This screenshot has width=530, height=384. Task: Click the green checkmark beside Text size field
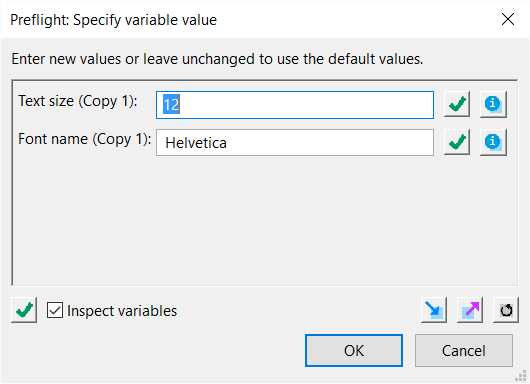[x=457, y=104]
